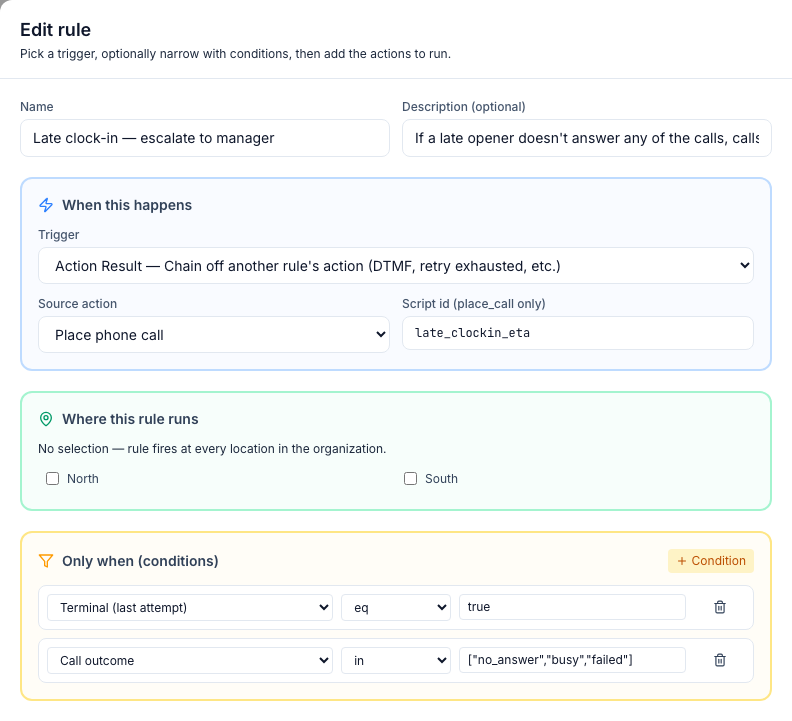Delete the Terminal (last attempt) condition
The image size is (792, 721).
pyautogui.click(x=720, y=607)
